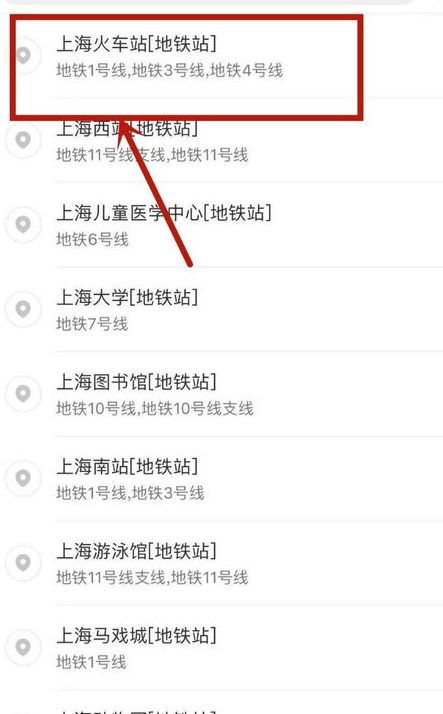
Task: Tap location pin beside 上海游泳馆
Action: [x=23, y=562]
